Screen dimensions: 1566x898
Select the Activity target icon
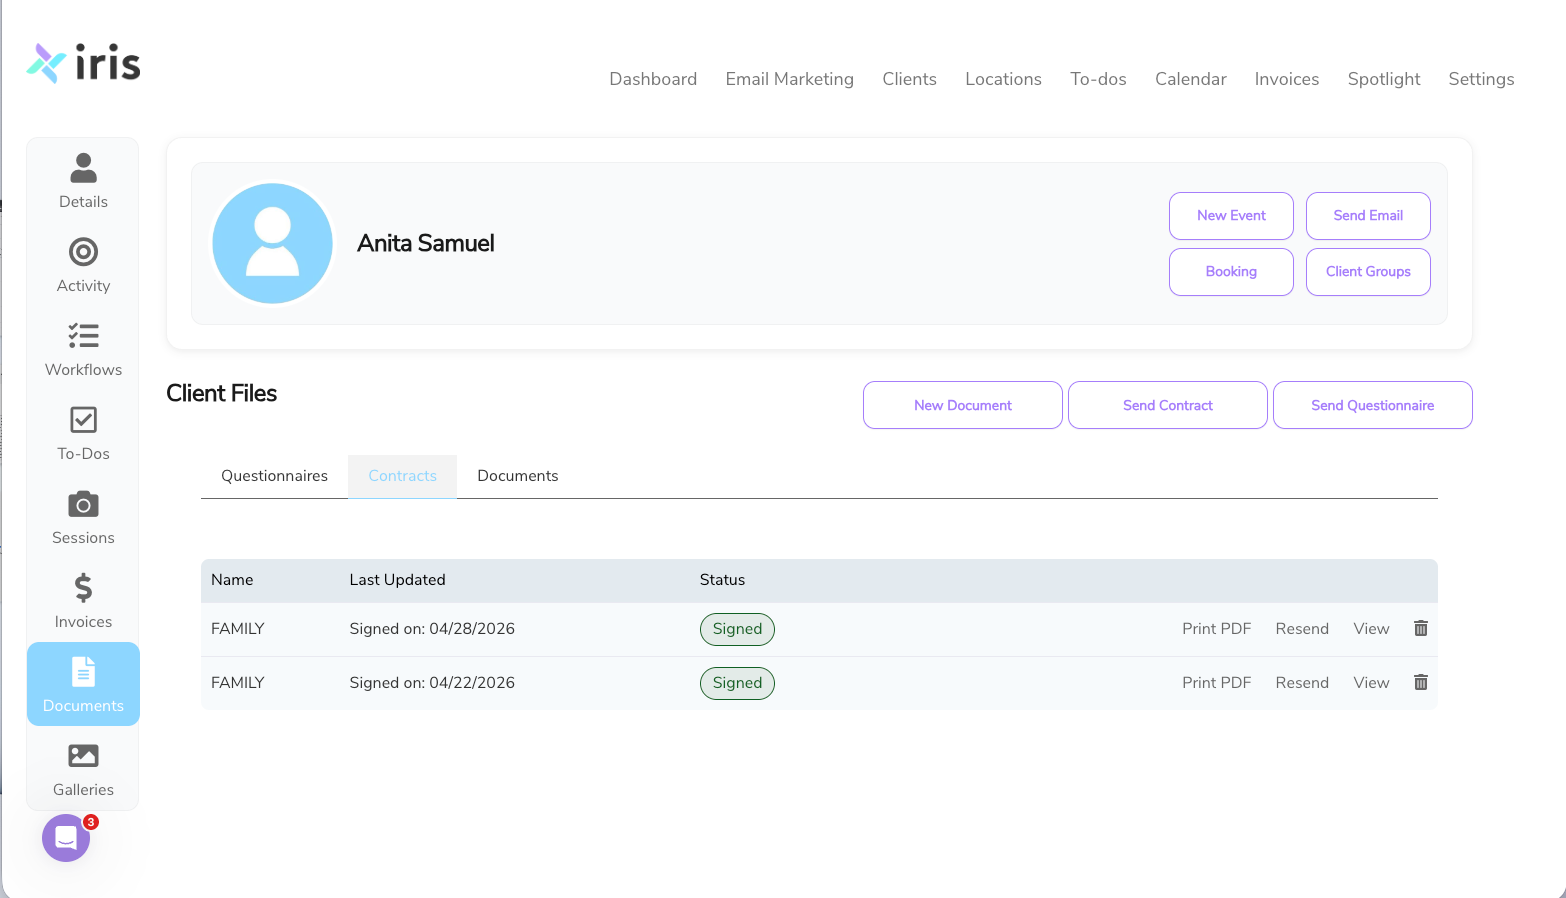pyautogui.click(x=83, y=251)
